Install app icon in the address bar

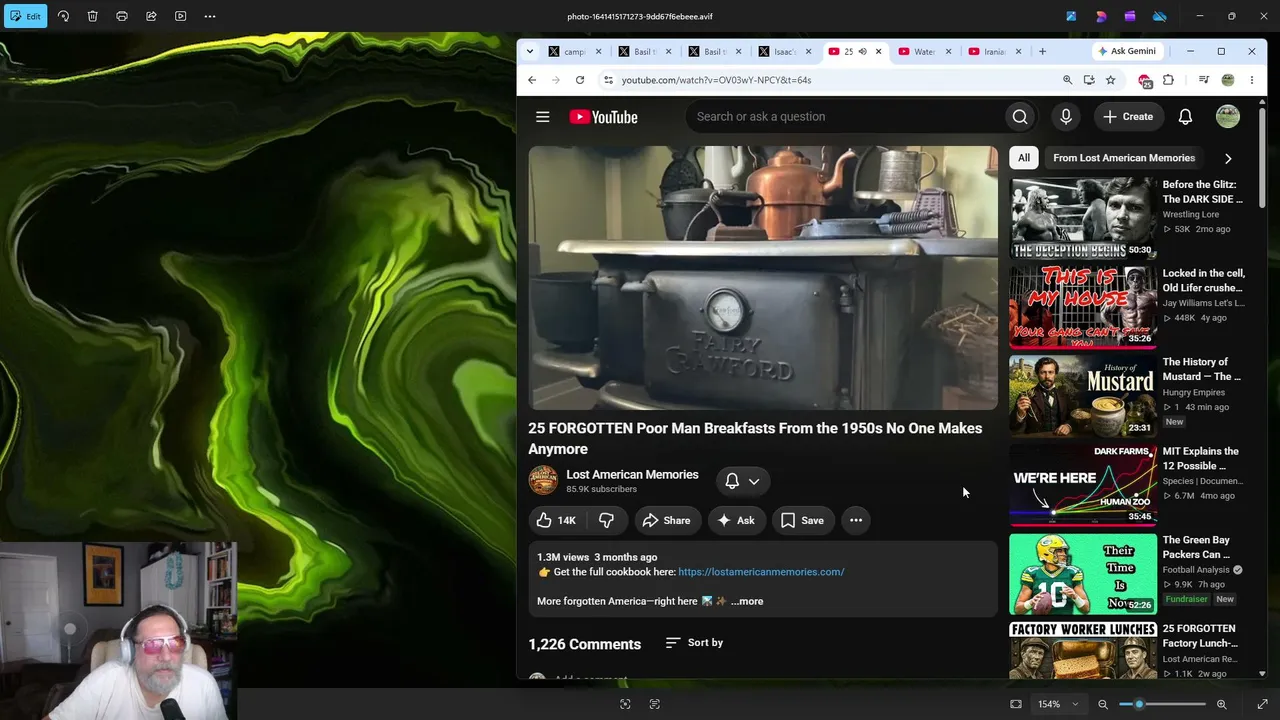coord(1089,80)
